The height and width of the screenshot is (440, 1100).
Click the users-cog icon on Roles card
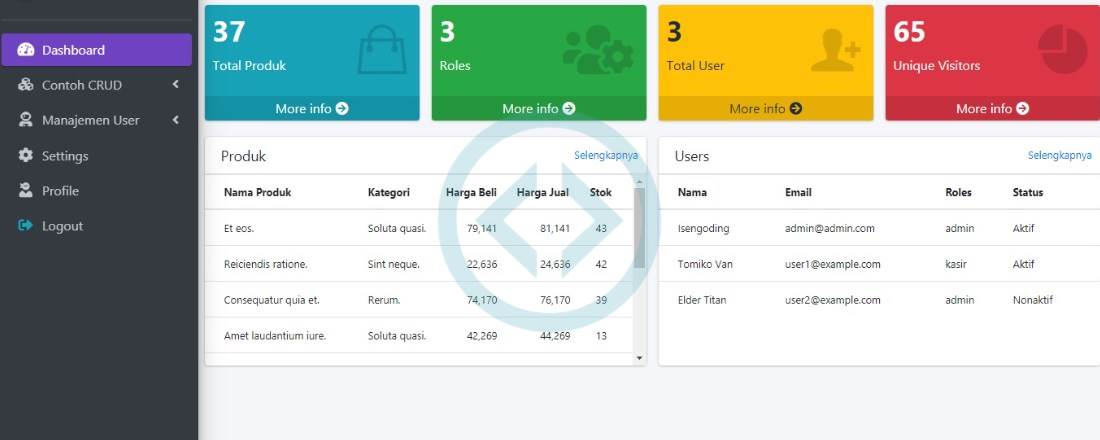tap(598, 50)
